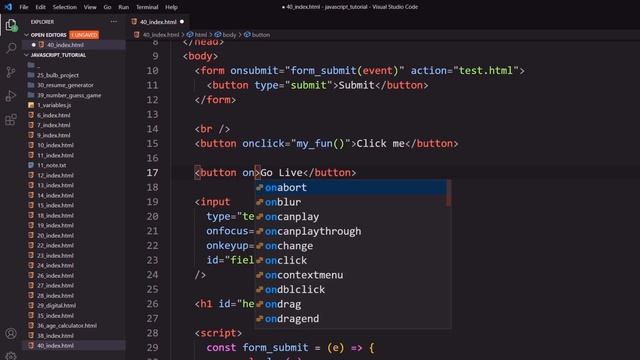Open the Accounts menu icon
640x360 pixels.
pos(11,333)
